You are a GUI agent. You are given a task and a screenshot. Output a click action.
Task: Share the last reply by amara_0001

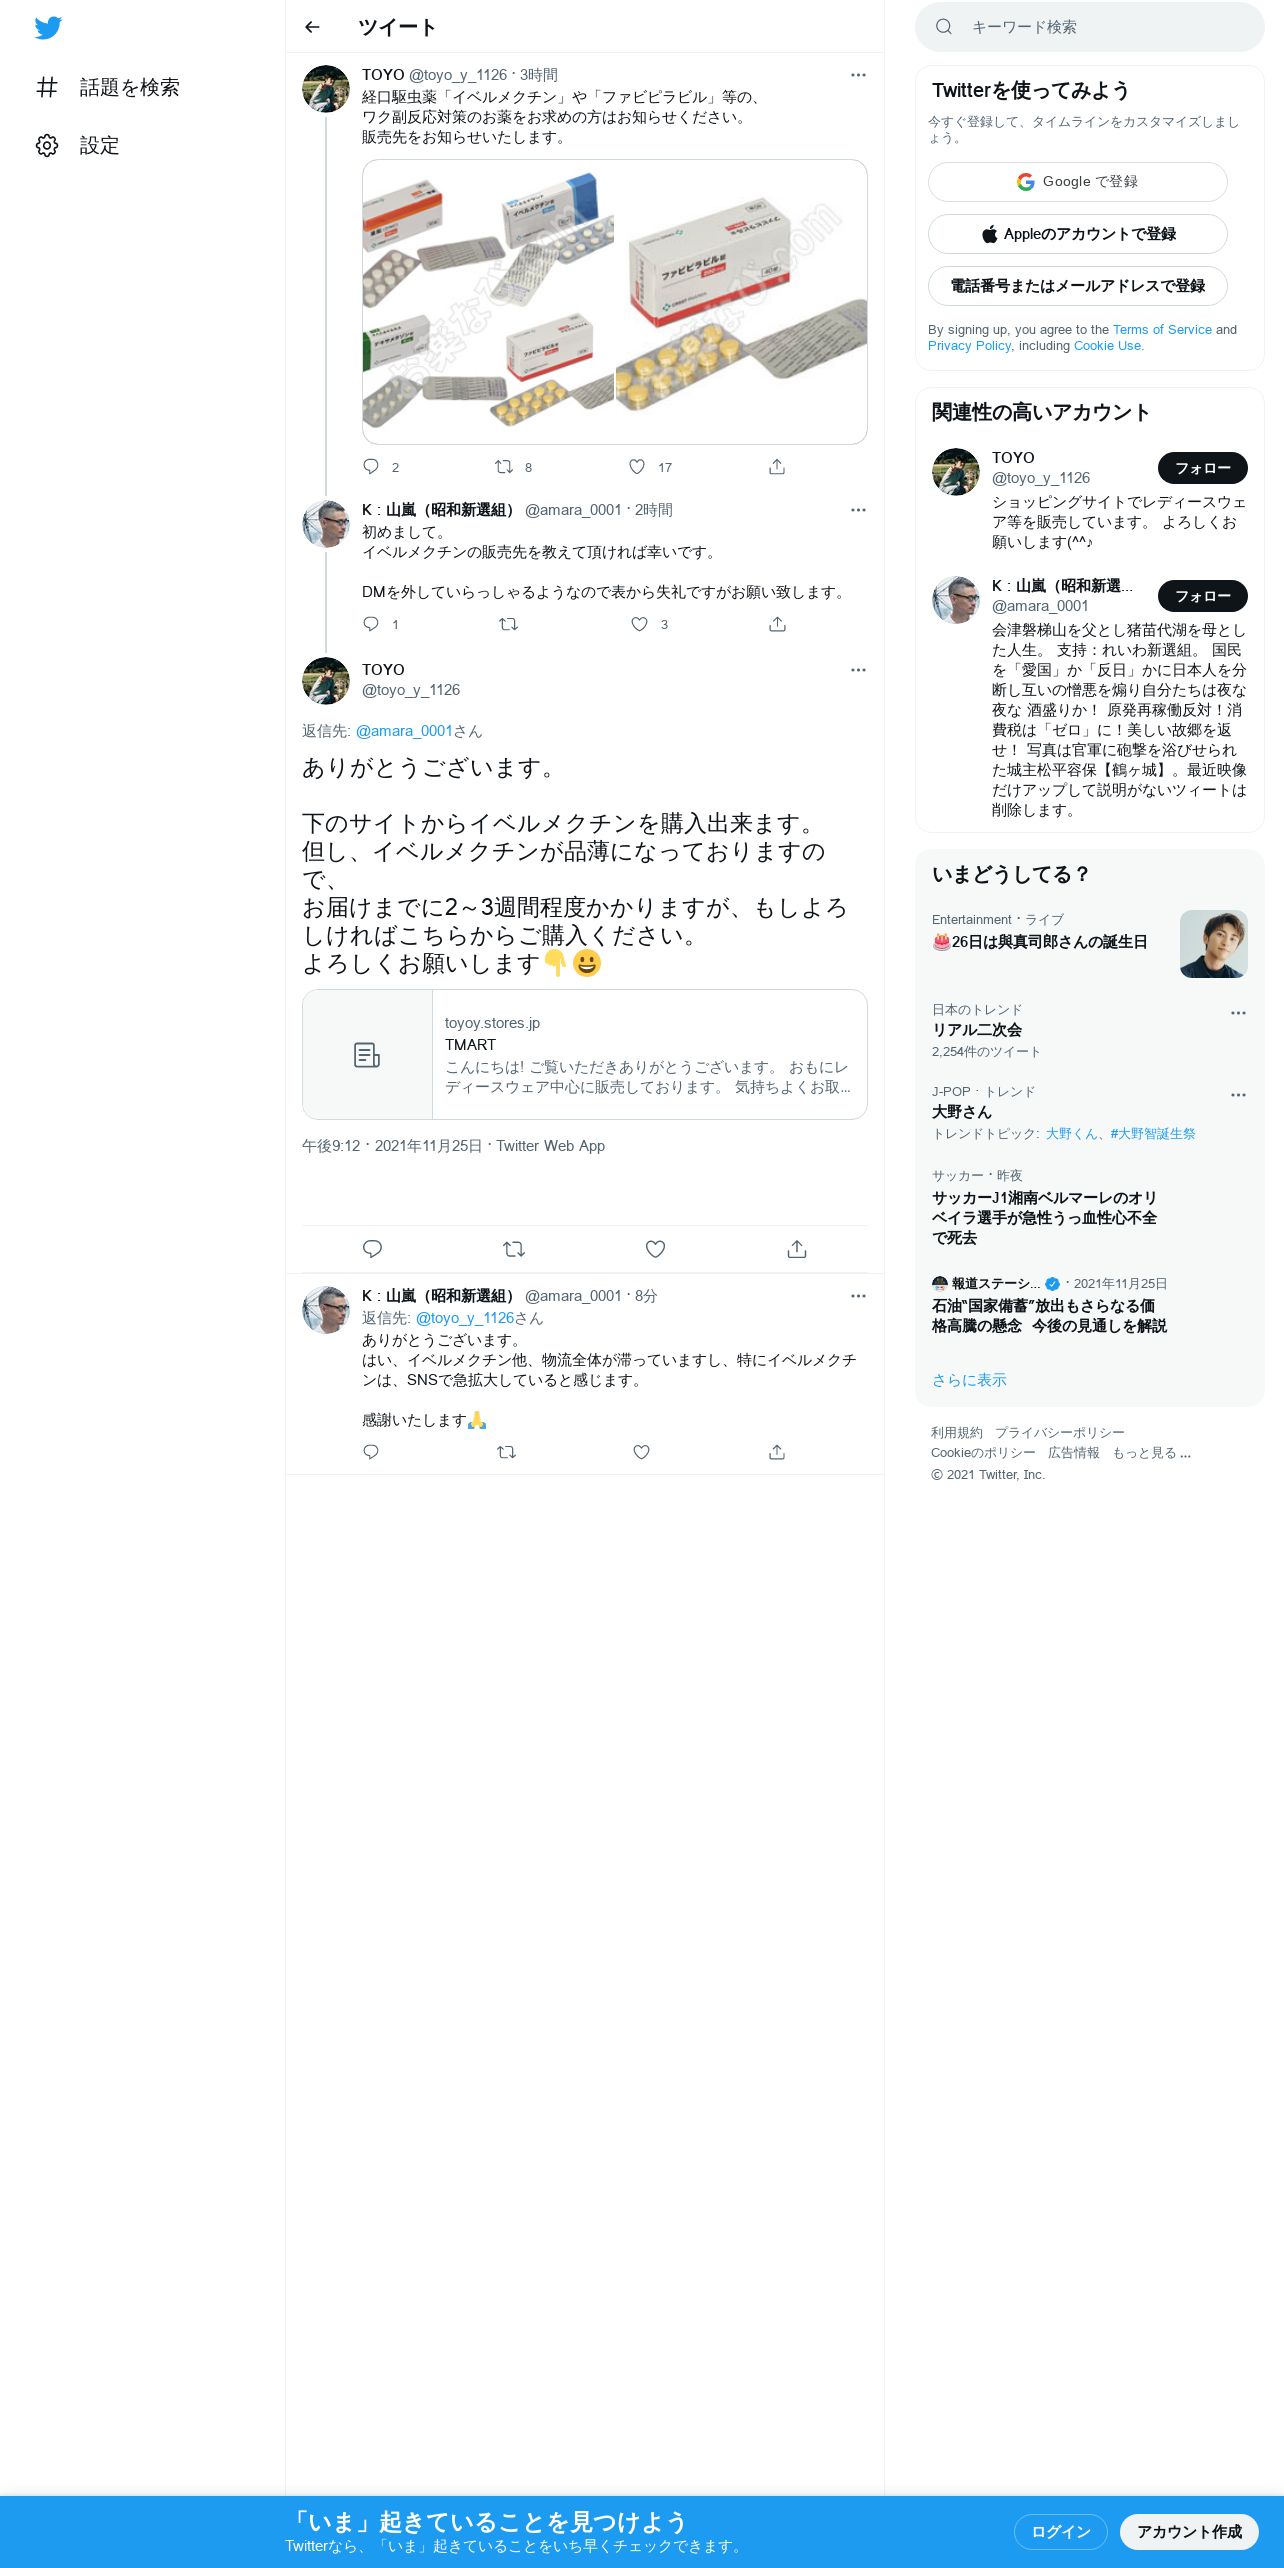pyautogui.click(x=777, y=1452)
